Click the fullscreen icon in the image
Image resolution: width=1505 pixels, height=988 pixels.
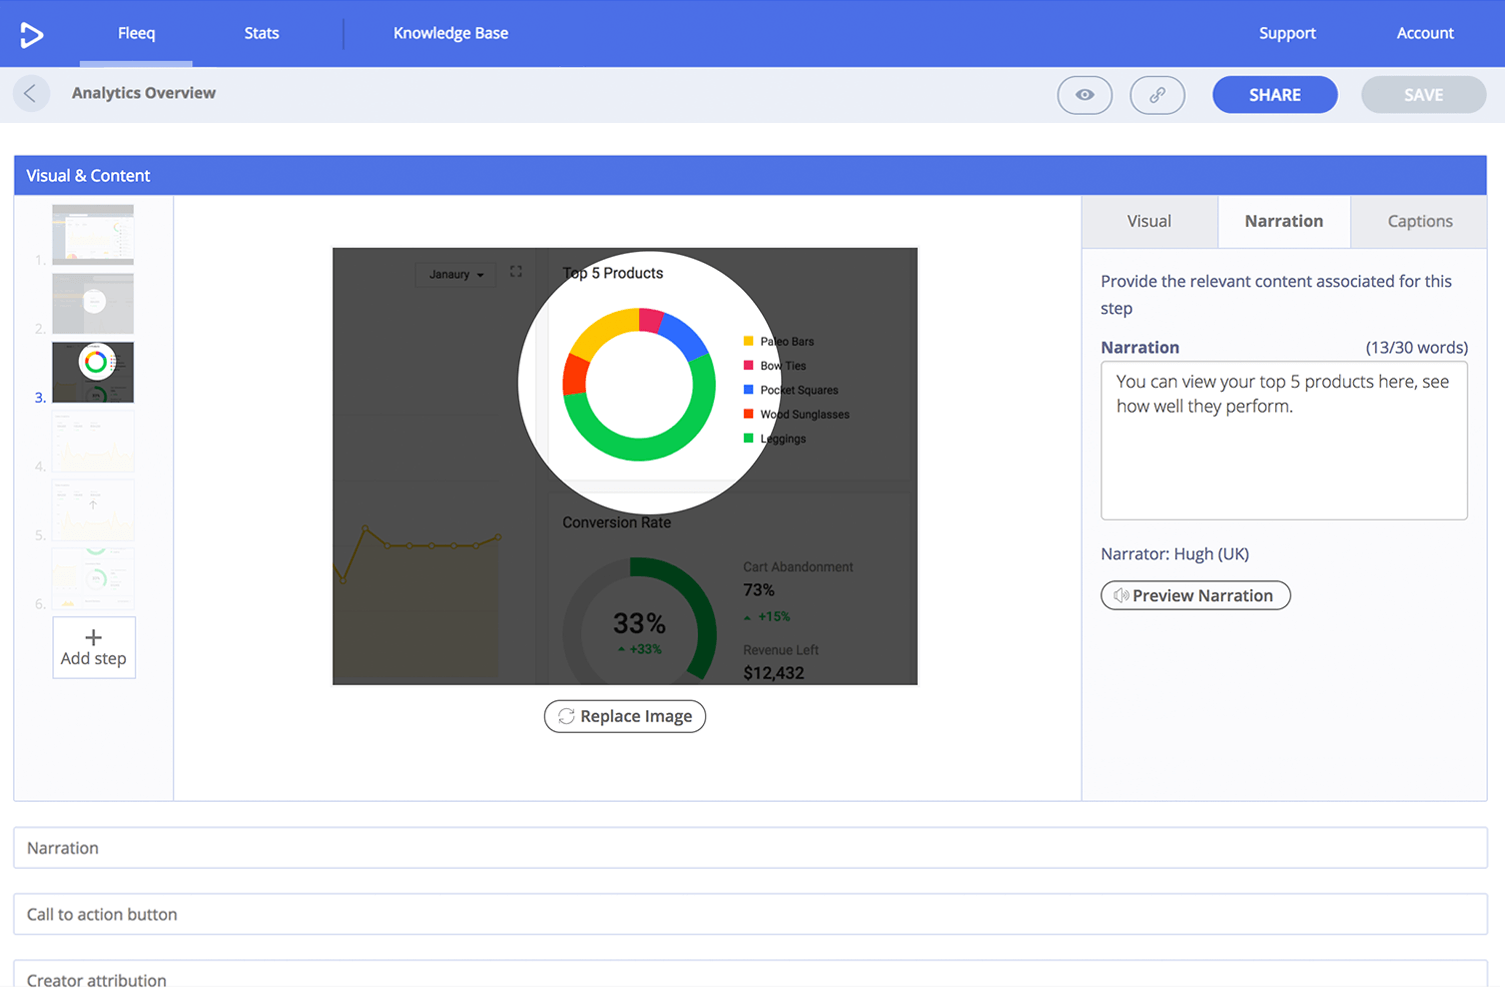point(516,272)
